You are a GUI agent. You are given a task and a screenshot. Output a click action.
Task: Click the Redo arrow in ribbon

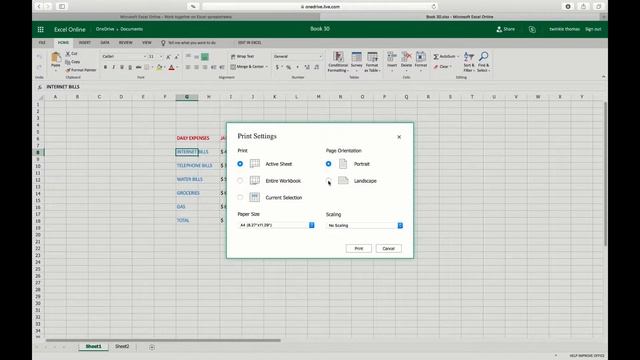[x=39, y=67]
